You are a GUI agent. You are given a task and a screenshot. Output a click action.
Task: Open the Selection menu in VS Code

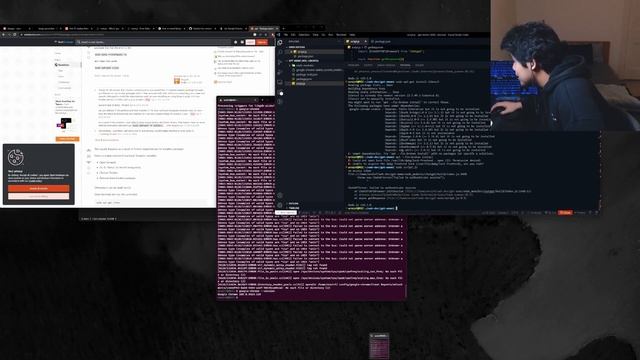[x=304, y=35]
